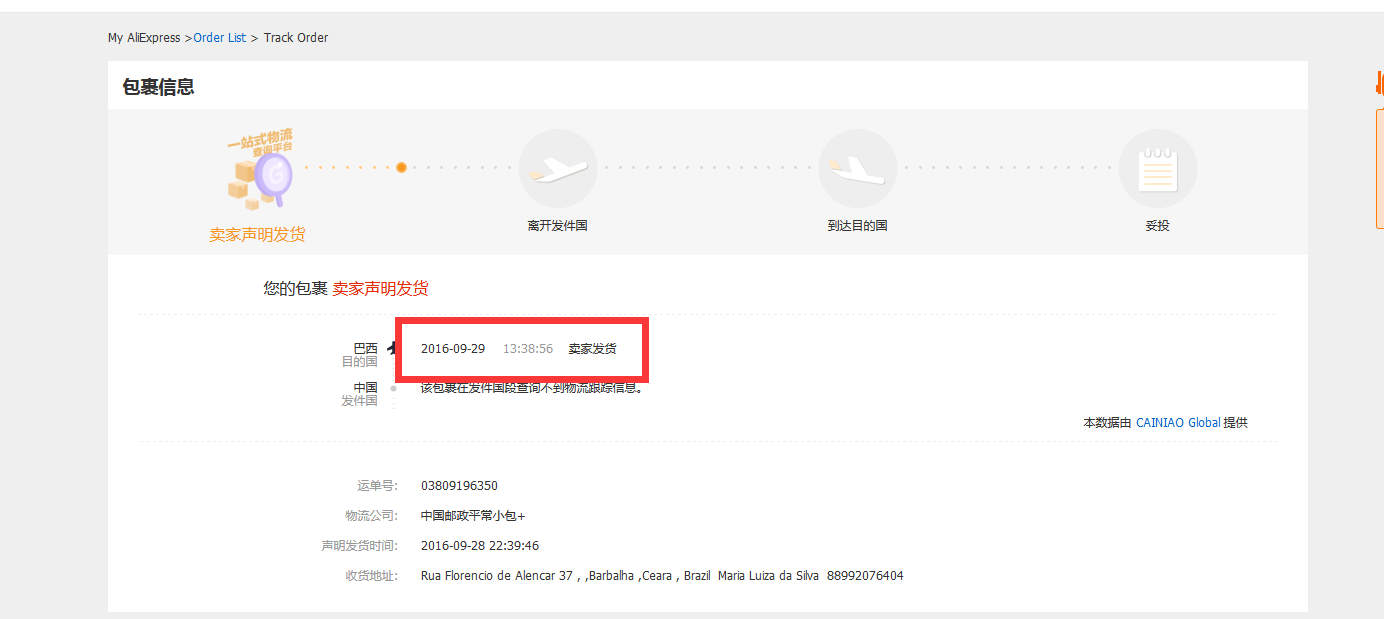Click the notepad delivery icon for 妥投
Viewport: 1384px width, 619px height.
(x=1158, y=169)
